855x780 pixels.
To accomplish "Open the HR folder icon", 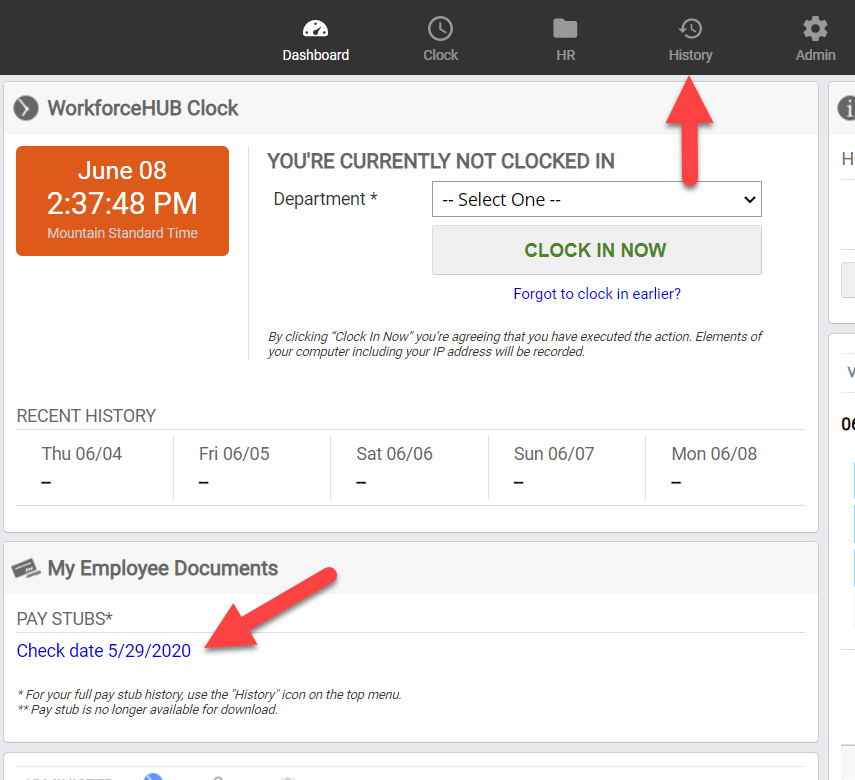I will [565, 29].
